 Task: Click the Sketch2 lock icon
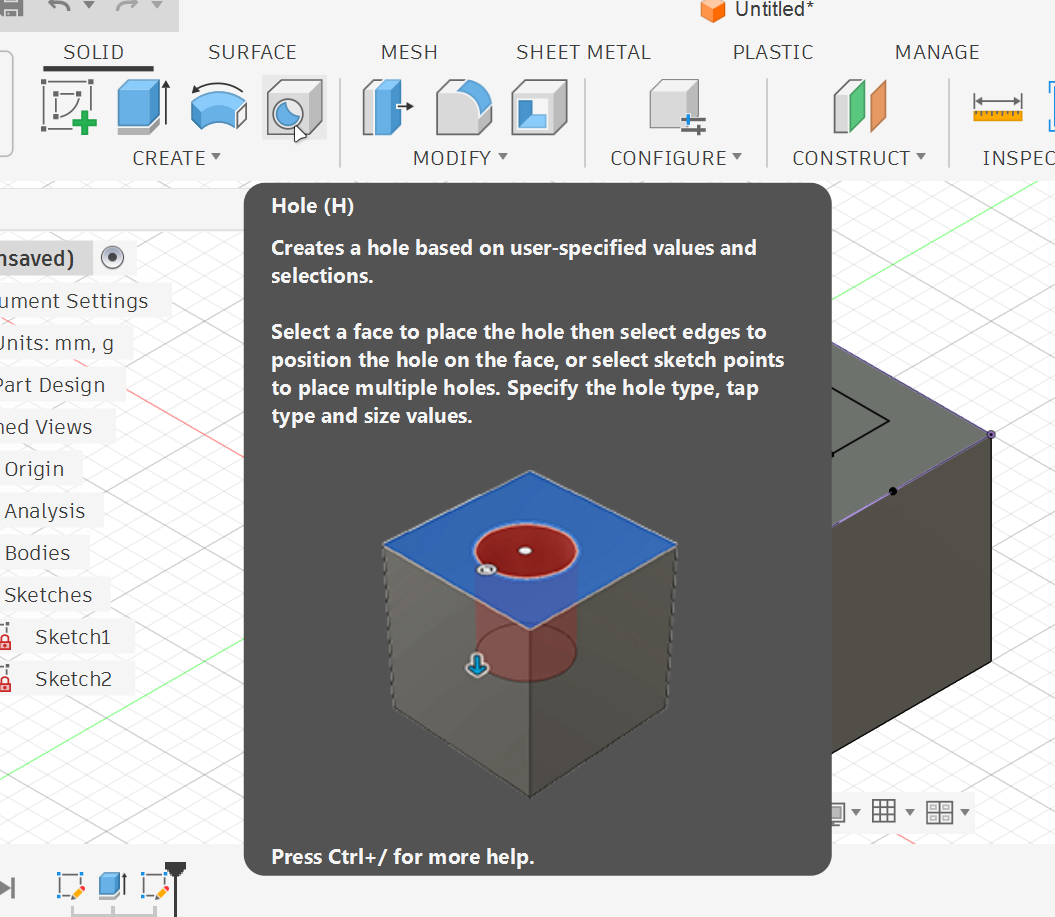click(5, 679)
